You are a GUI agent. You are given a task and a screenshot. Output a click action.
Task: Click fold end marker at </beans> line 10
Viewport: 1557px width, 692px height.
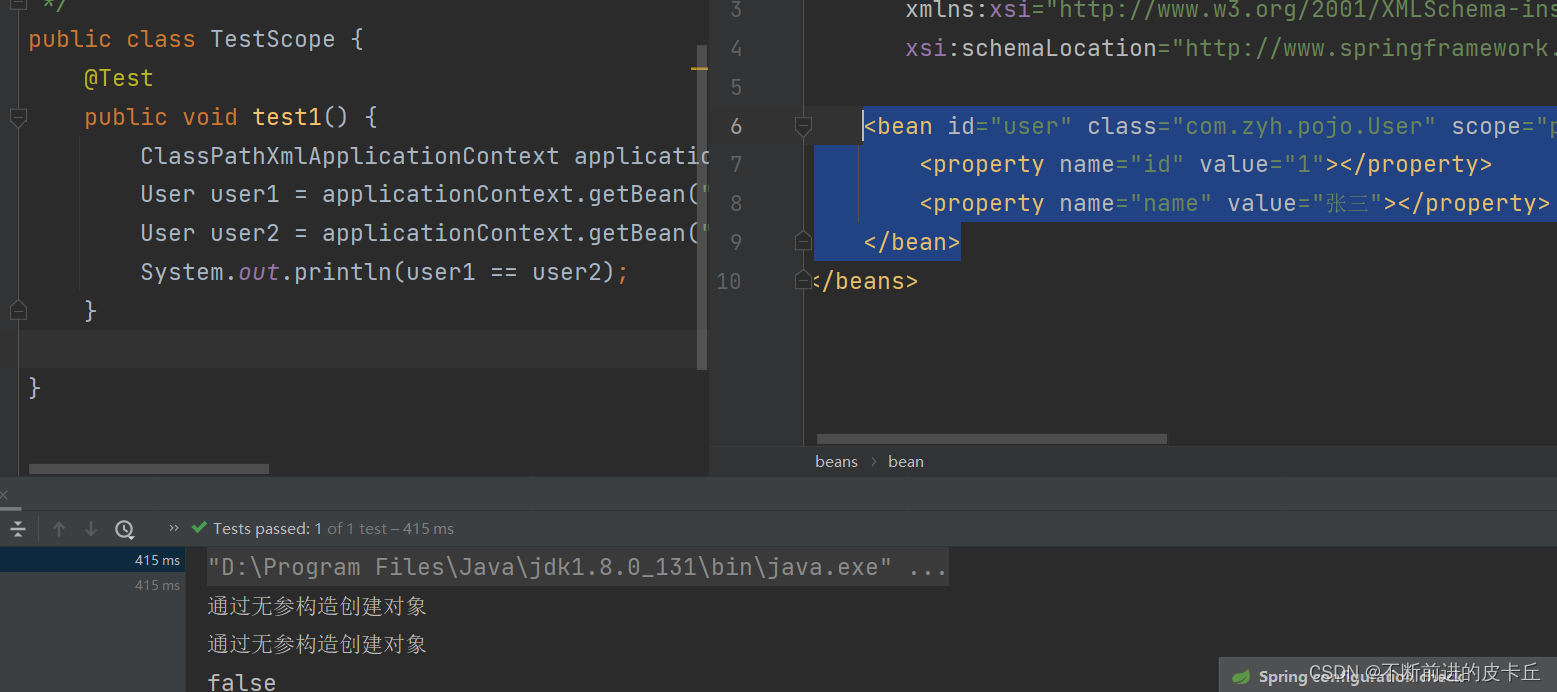803,280
